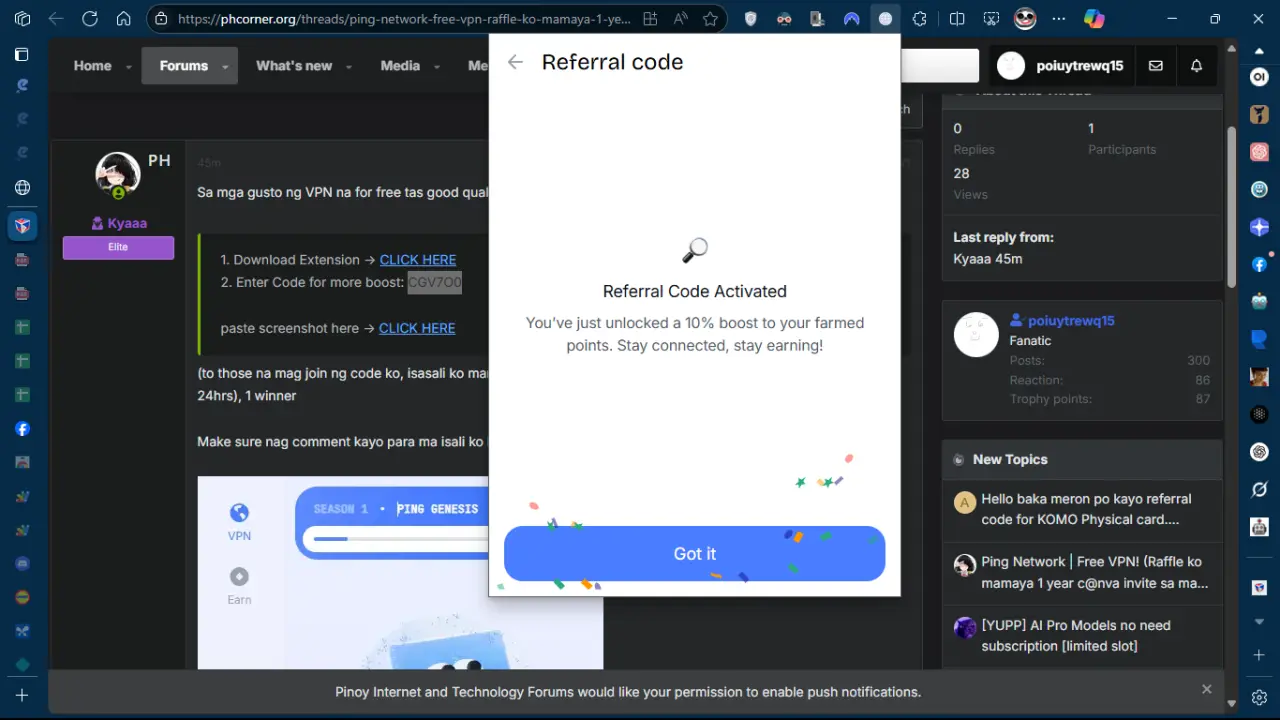1280x720 pixels.
Task: Open the Facebook tab in vertical tab strip
Action: [x=21, y=429]
